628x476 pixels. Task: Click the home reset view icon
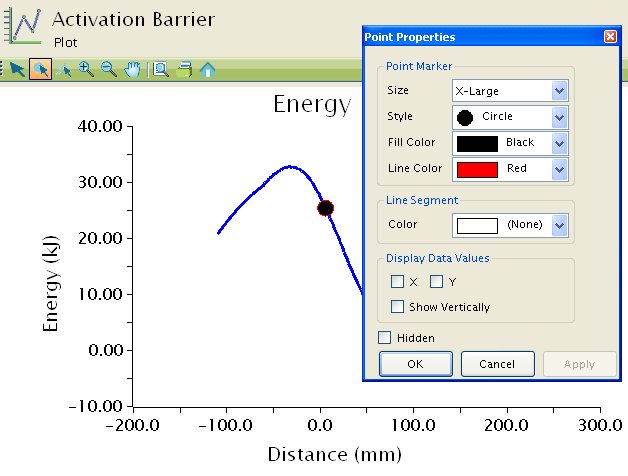tap(207, 70)
